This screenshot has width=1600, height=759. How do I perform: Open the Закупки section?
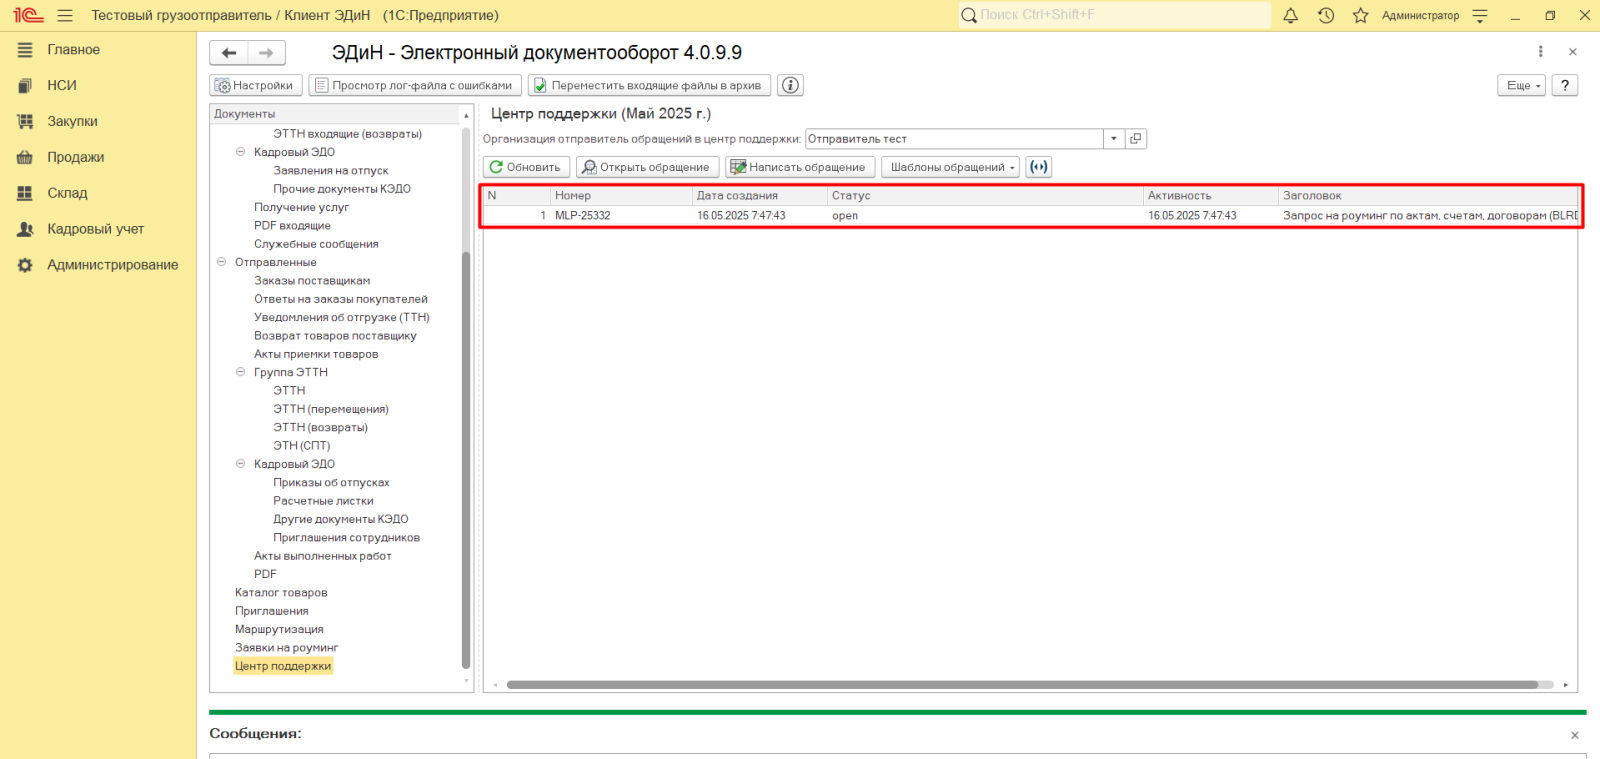tap(72, 121)
